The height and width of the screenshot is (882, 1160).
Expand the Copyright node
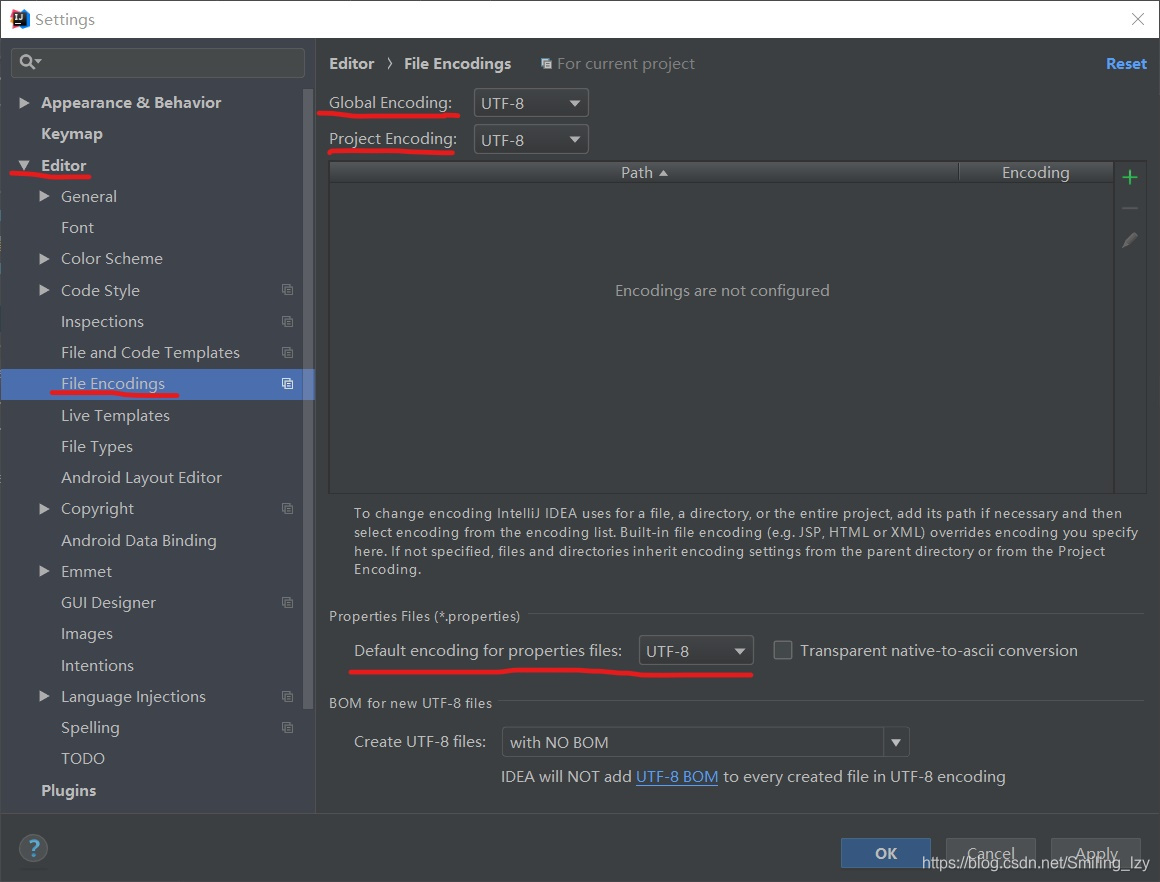[x=44, y=508]
